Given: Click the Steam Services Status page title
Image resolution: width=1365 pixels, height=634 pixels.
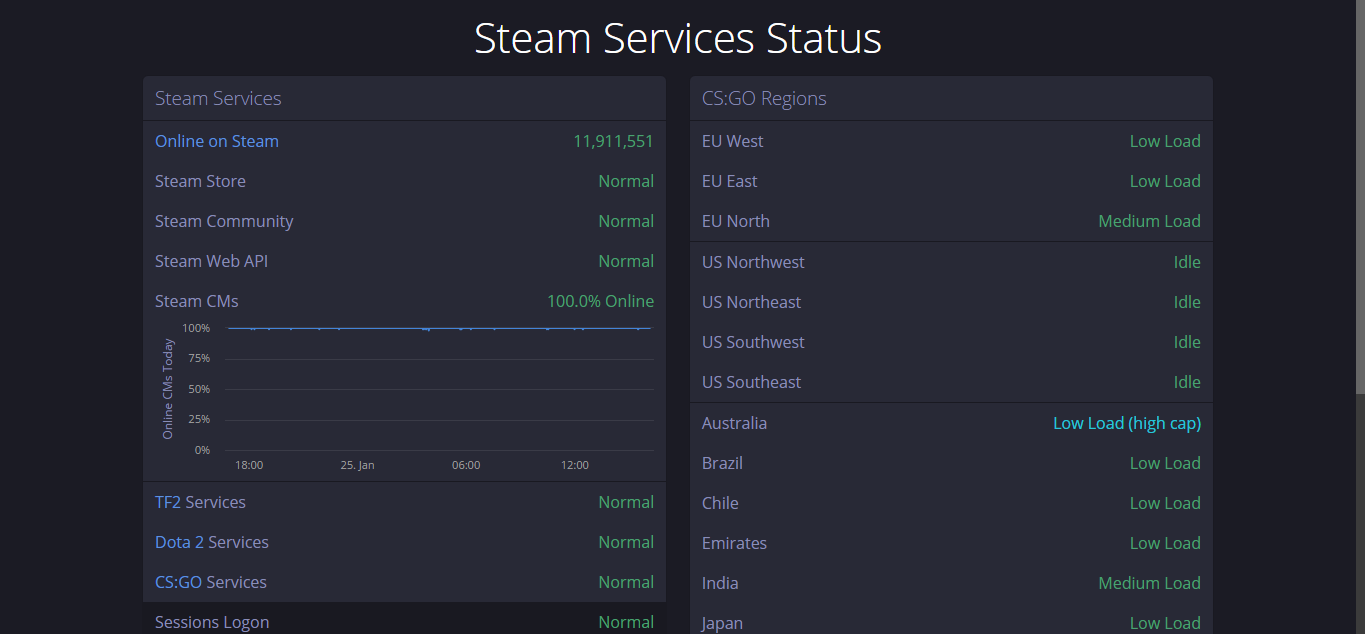Looking at the screenshot, I should 678,38.
